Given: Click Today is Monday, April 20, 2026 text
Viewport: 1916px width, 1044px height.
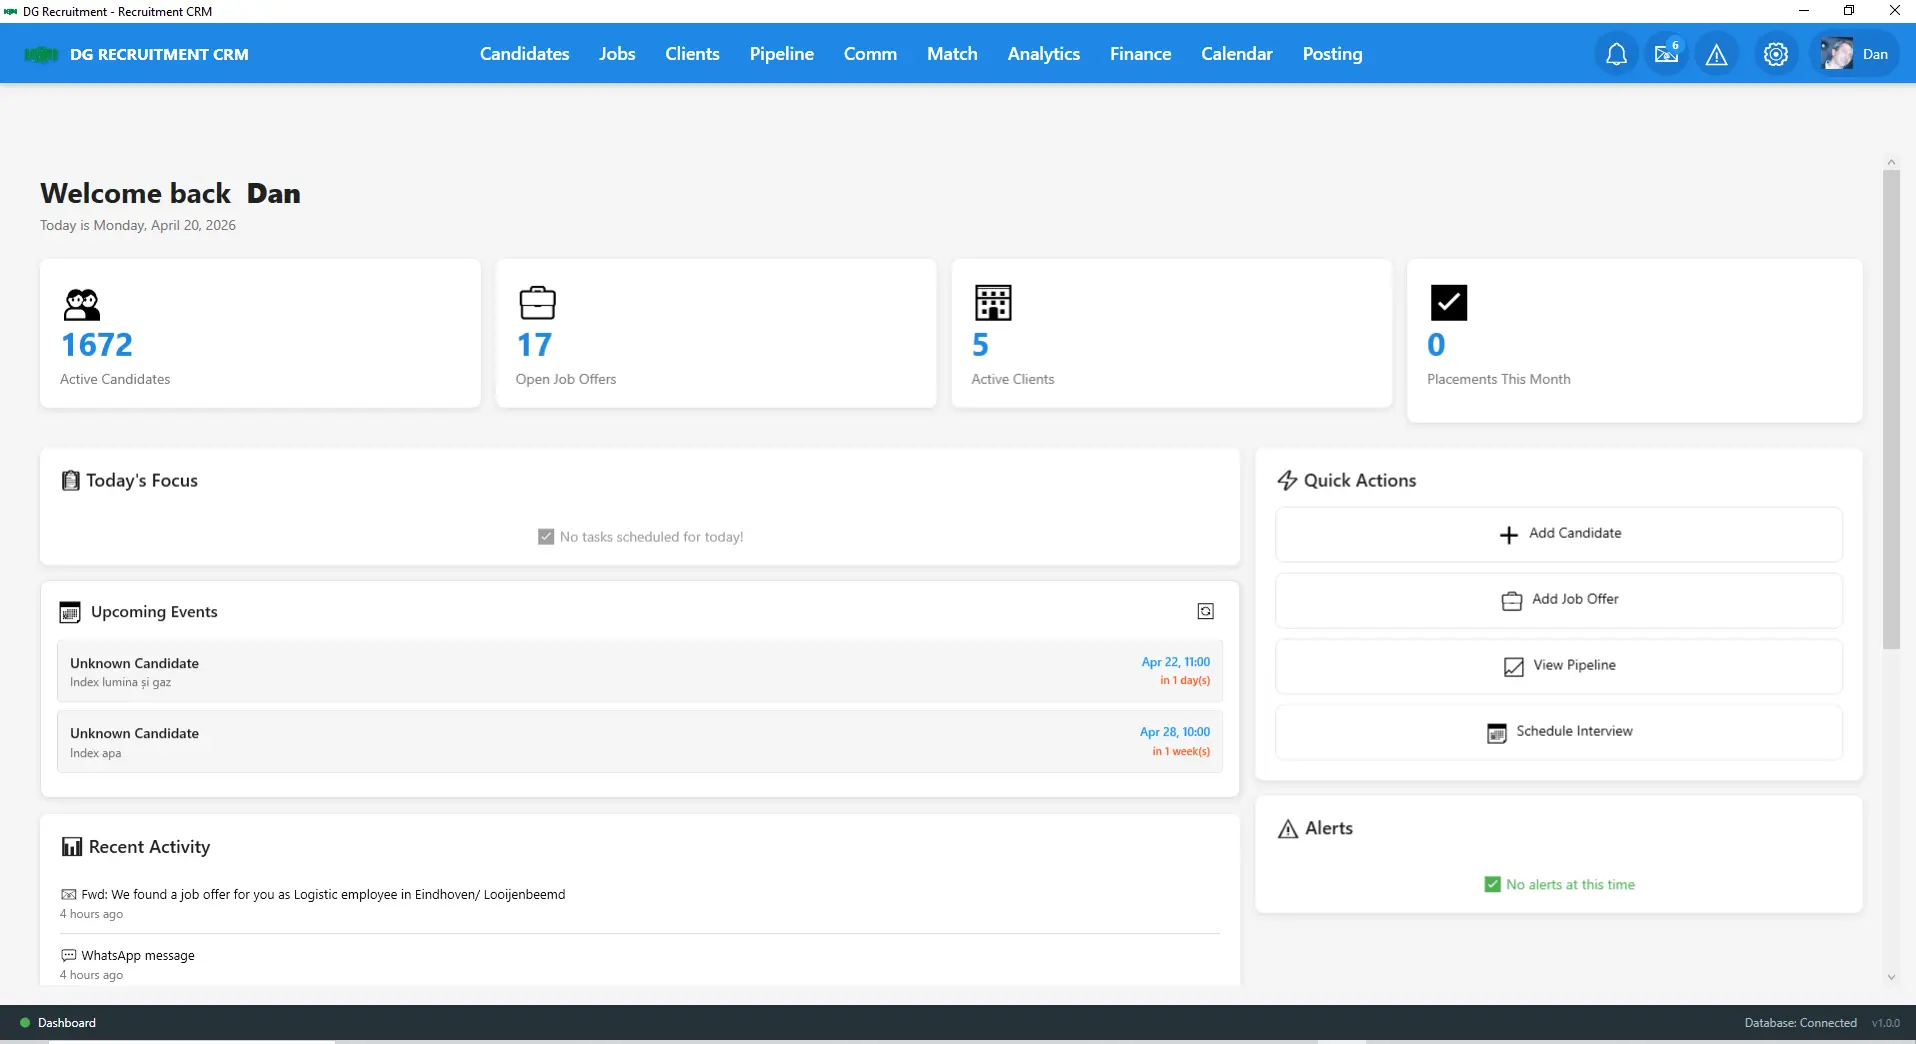Looking at the screenshot, I should coord(138,226).
